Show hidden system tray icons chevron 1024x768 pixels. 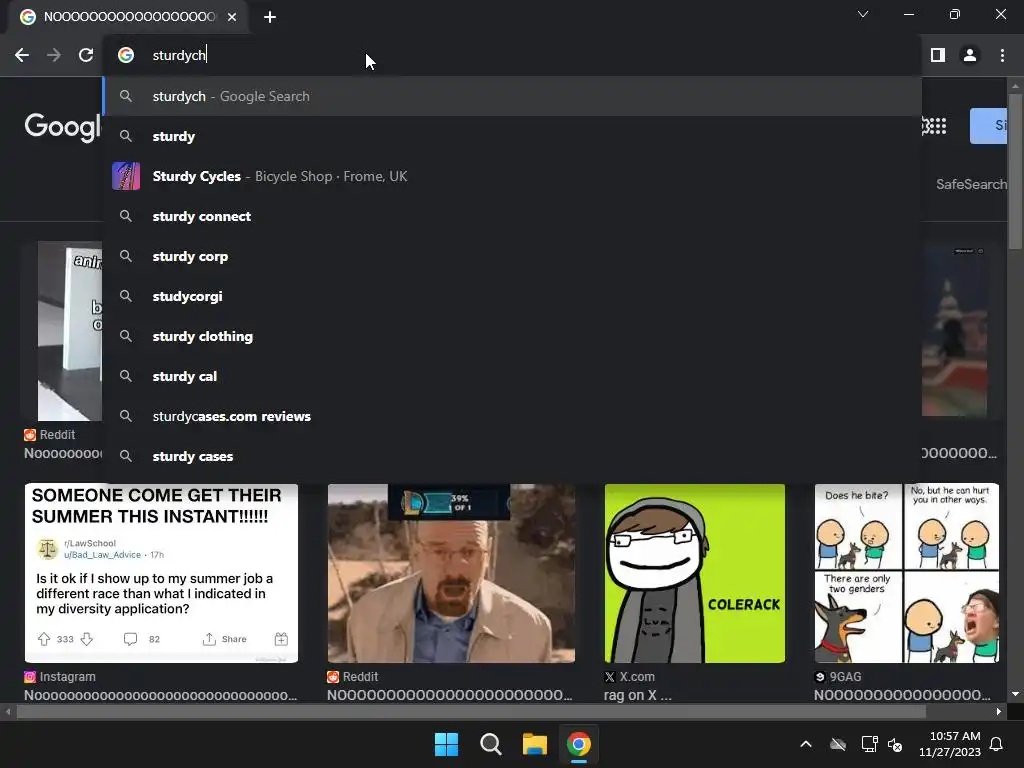tap(806, 744)
